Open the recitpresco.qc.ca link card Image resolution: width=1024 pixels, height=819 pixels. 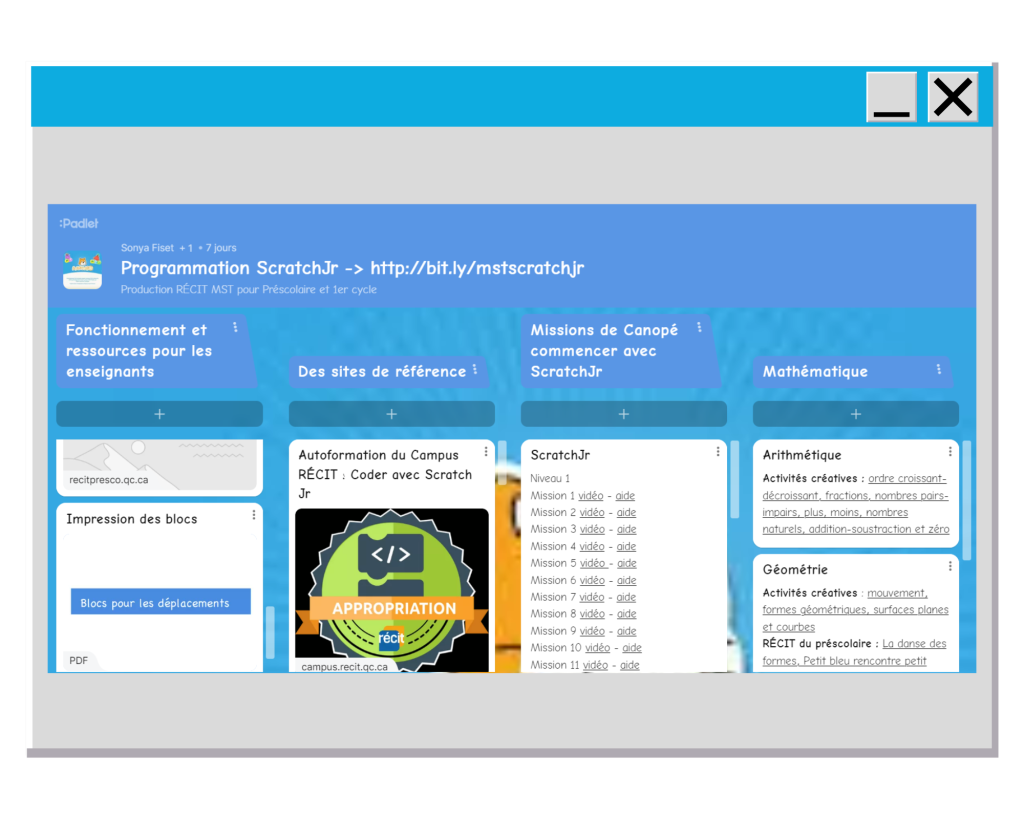(159, 466)
